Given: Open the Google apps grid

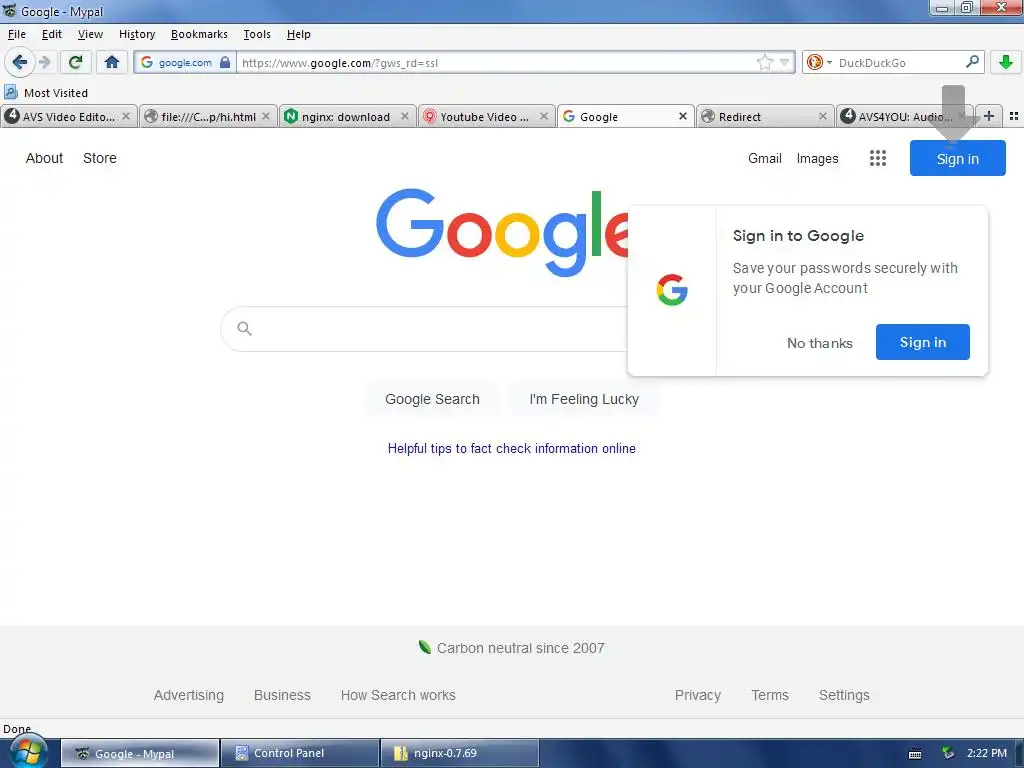Looking at the screenshot, I should coord(878,158).
